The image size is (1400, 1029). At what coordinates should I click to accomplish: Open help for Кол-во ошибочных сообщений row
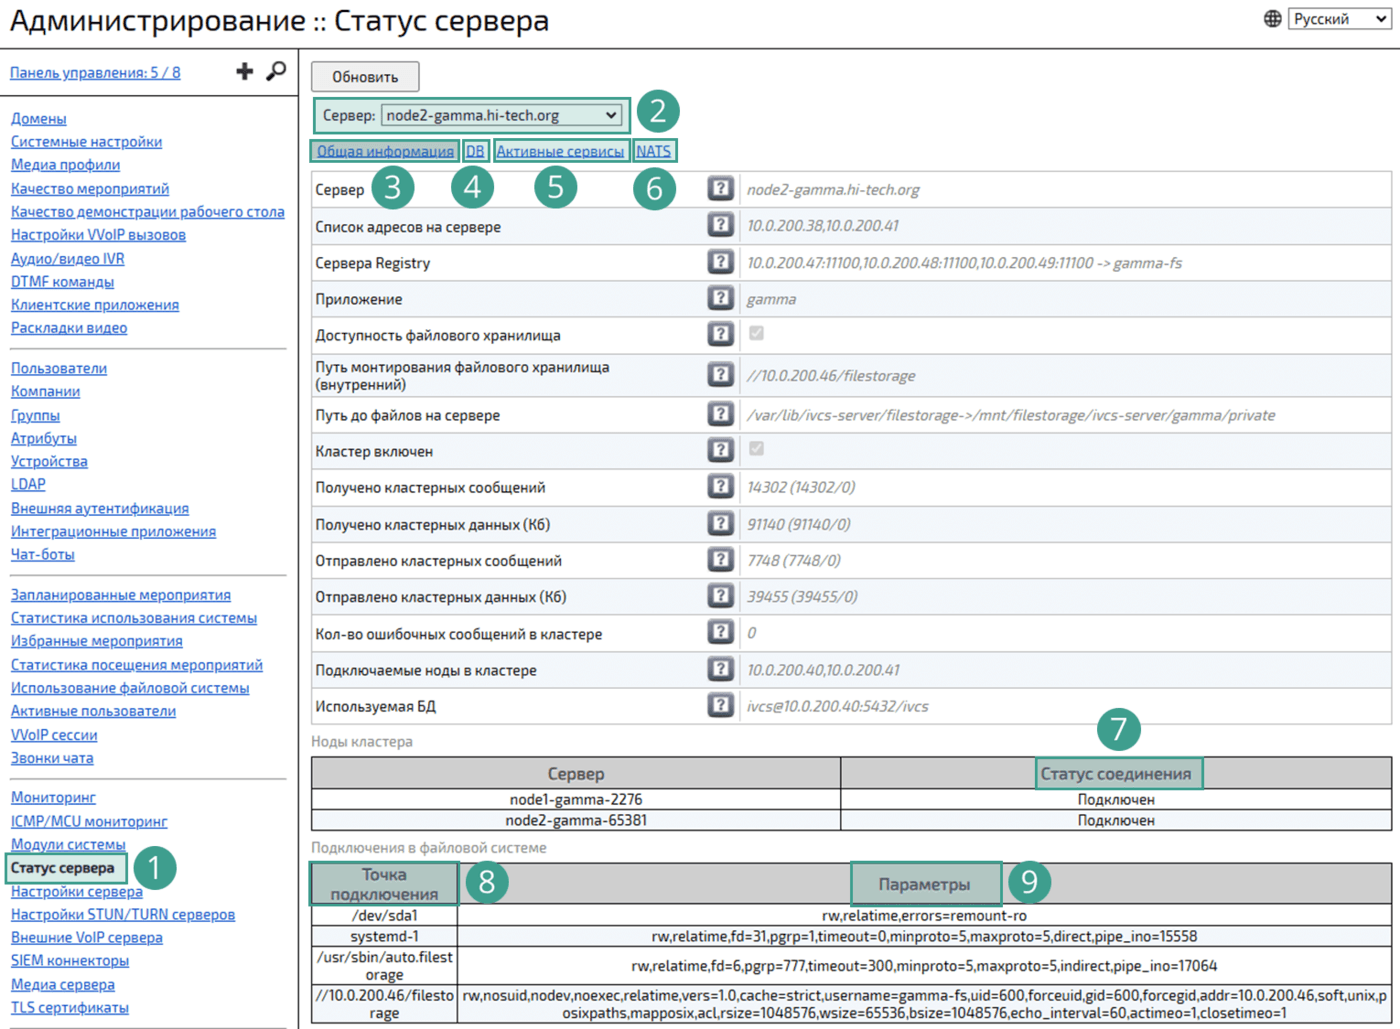pos(720,632)
